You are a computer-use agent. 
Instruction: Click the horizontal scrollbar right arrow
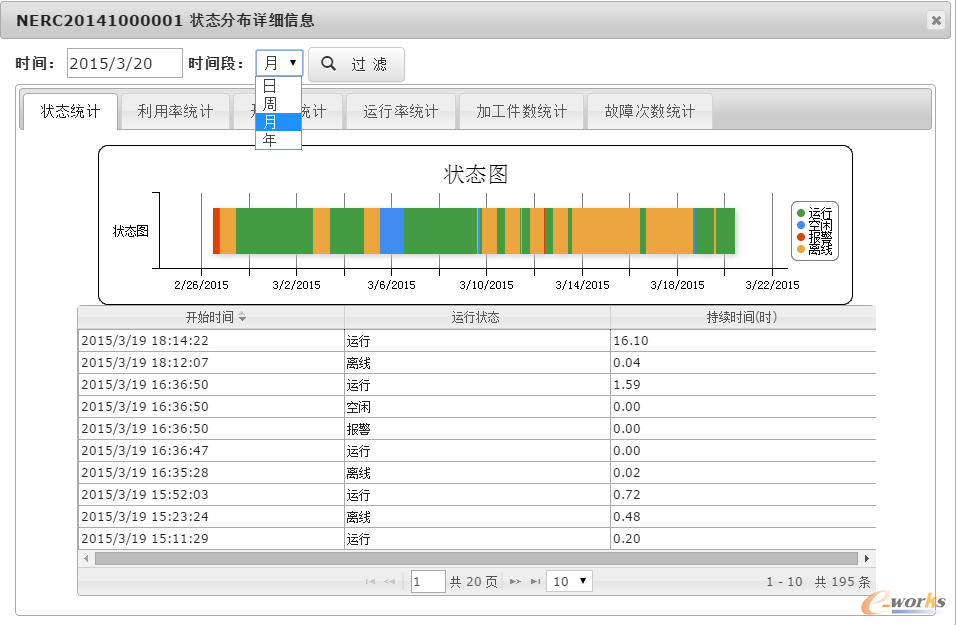866,559
